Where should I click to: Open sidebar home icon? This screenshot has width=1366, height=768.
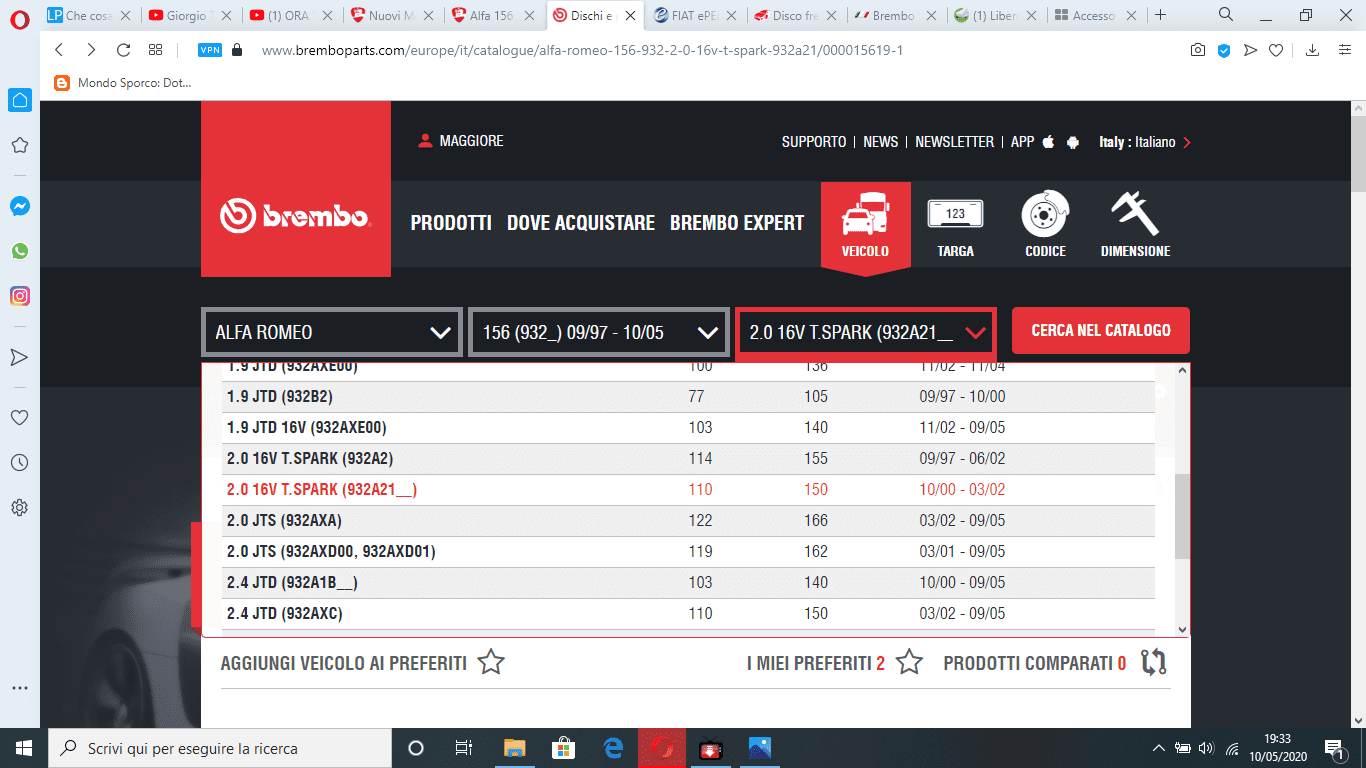coord(19,100)
